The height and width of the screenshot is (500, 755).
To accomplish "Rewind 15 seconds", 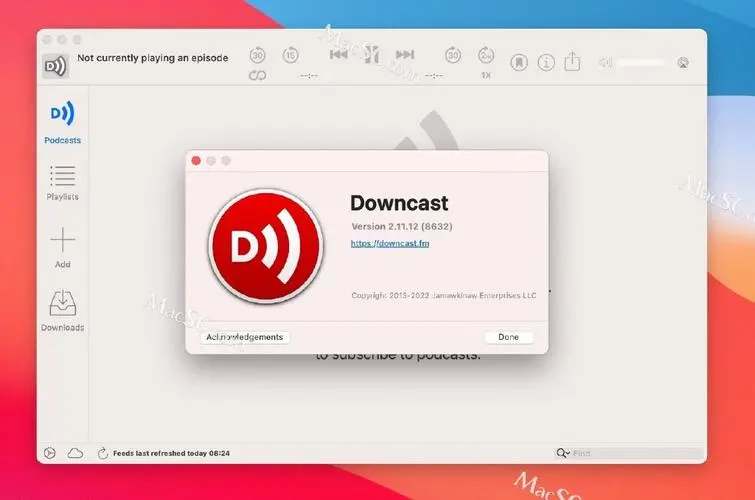I will [x=290, y=56].
